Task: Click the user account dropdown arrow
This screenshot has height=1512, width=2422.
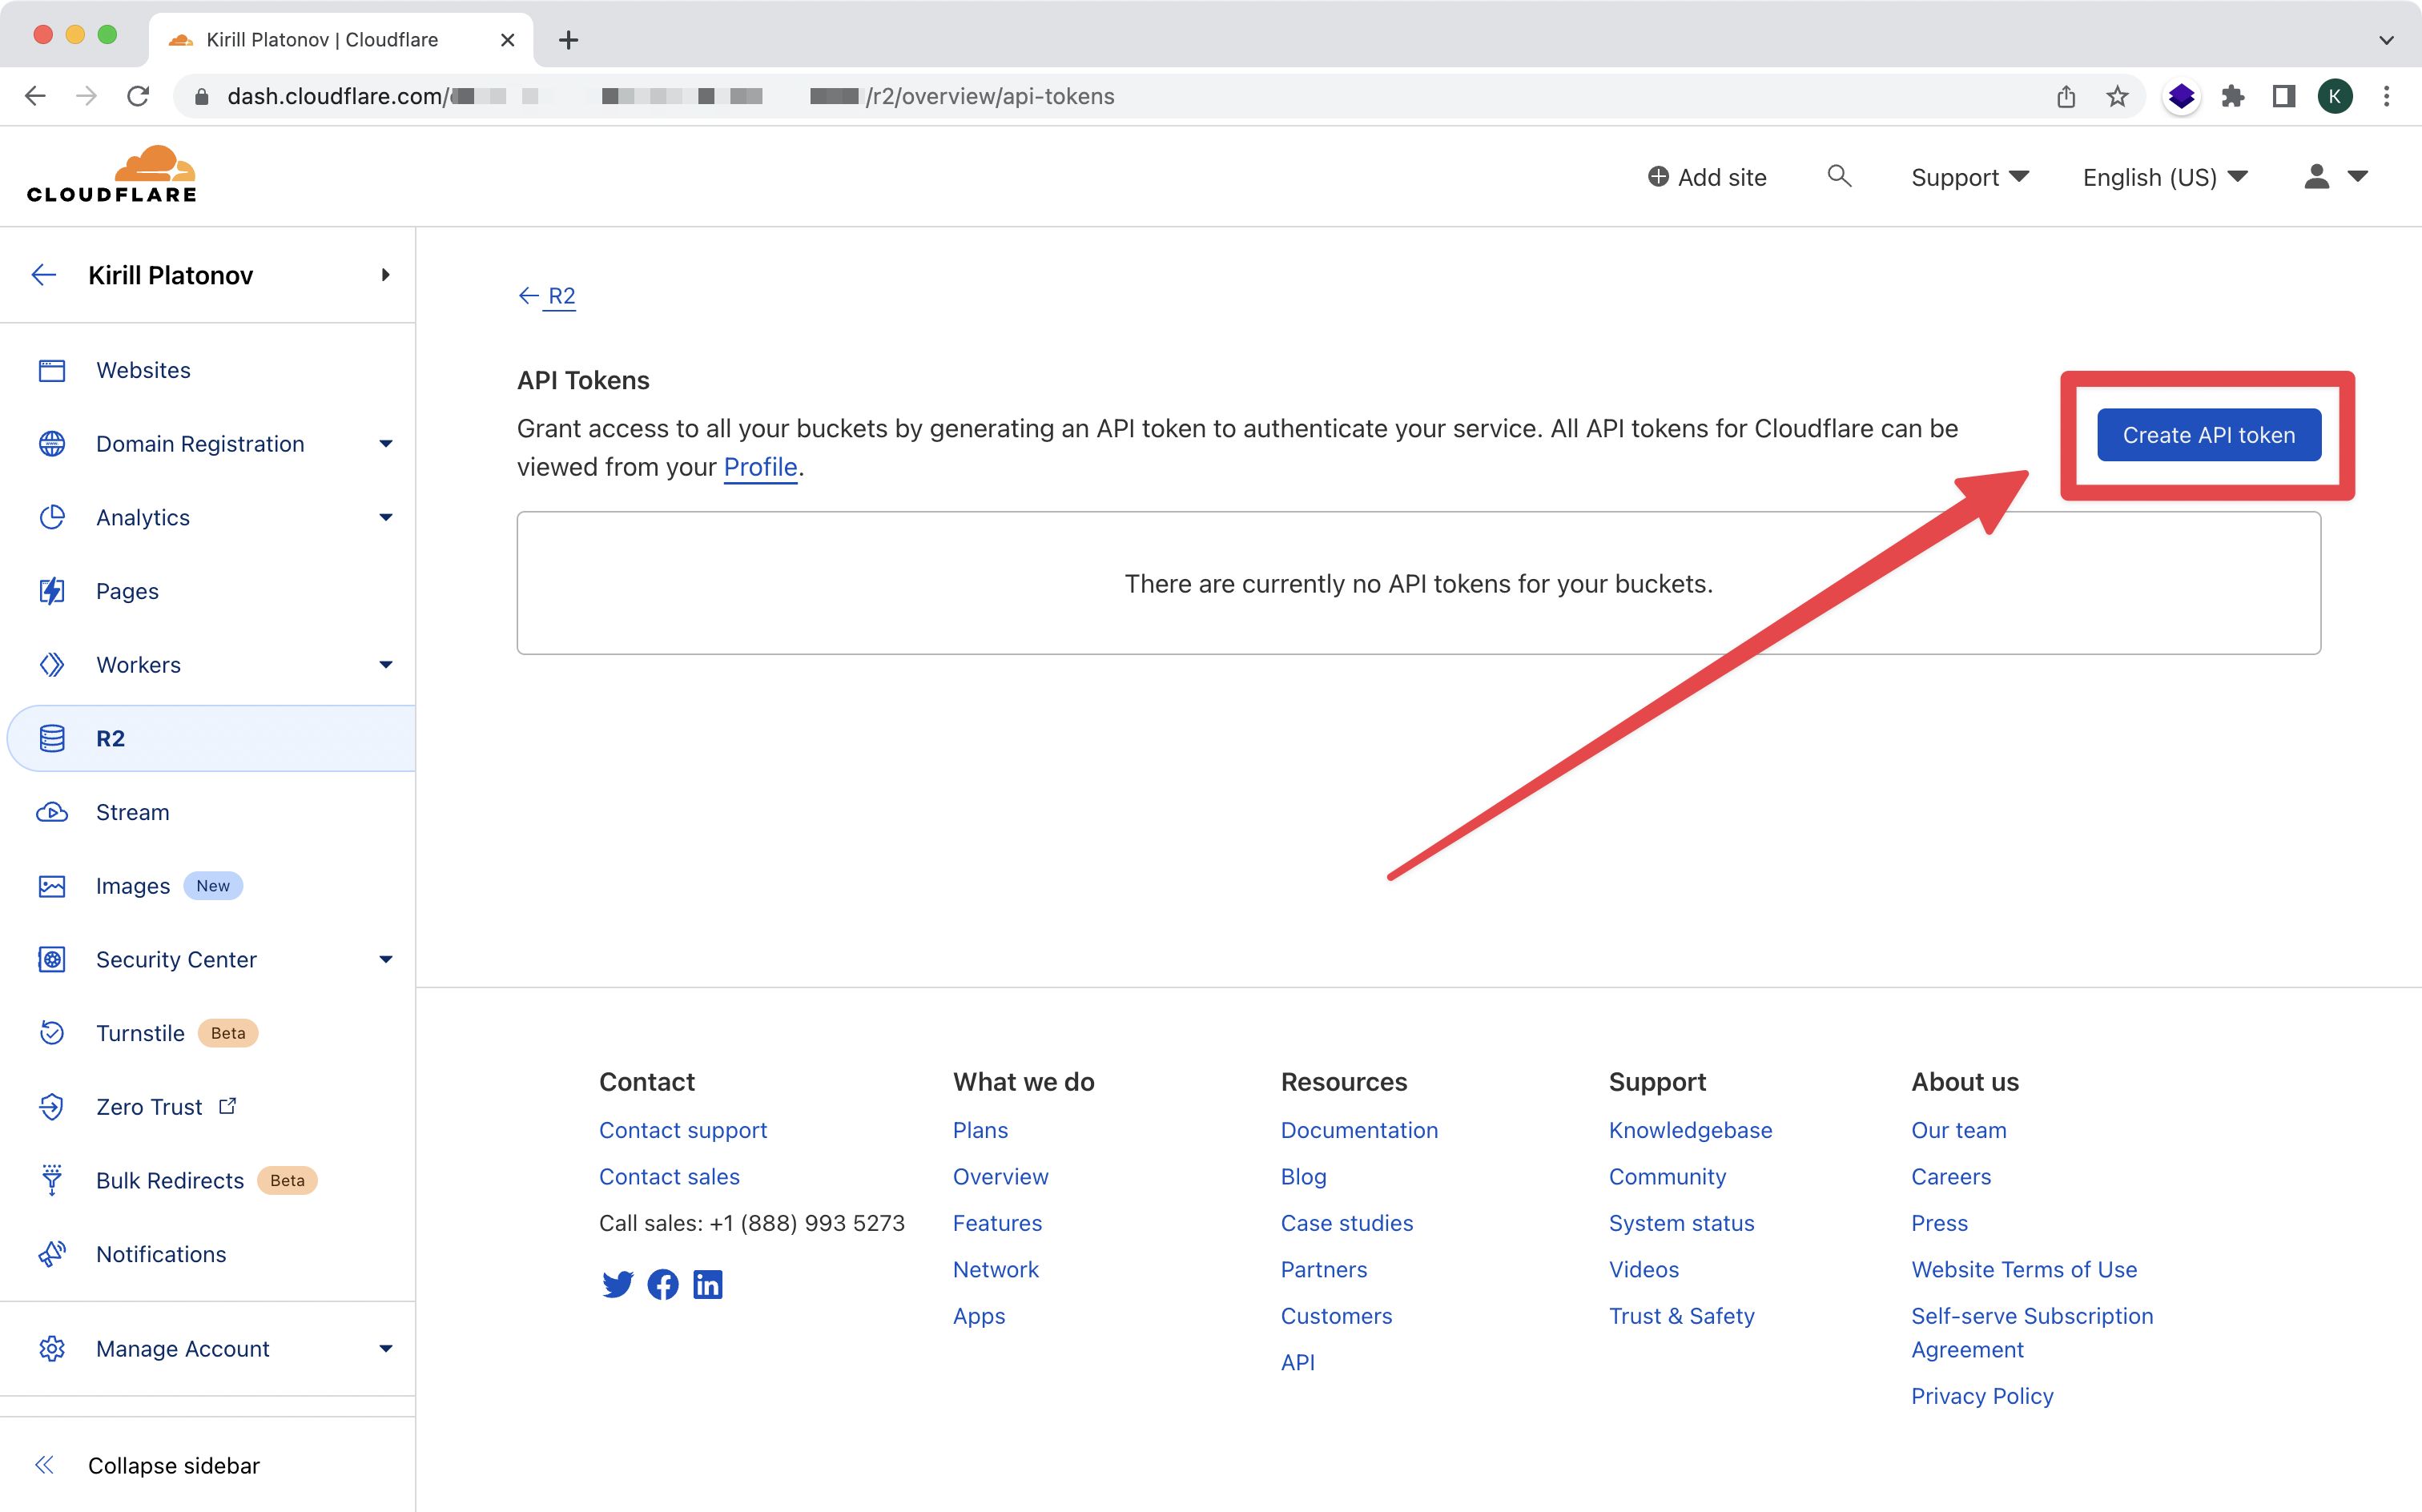Action: 2358,176
